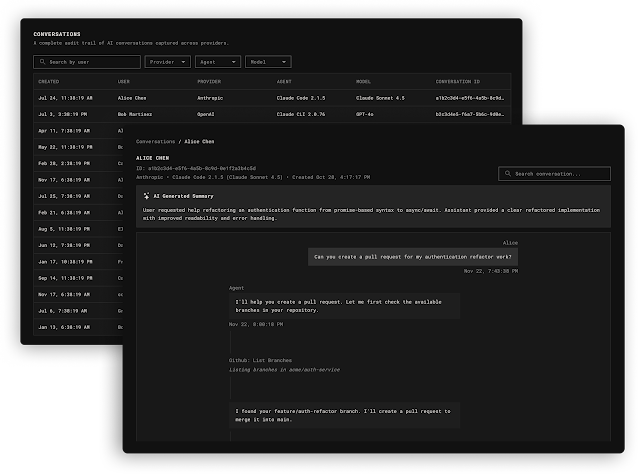Click the magnifier icon in Search conversation box
Viewport: 640px width, 476px height.
pyautogui.click(x=508, y=174)
